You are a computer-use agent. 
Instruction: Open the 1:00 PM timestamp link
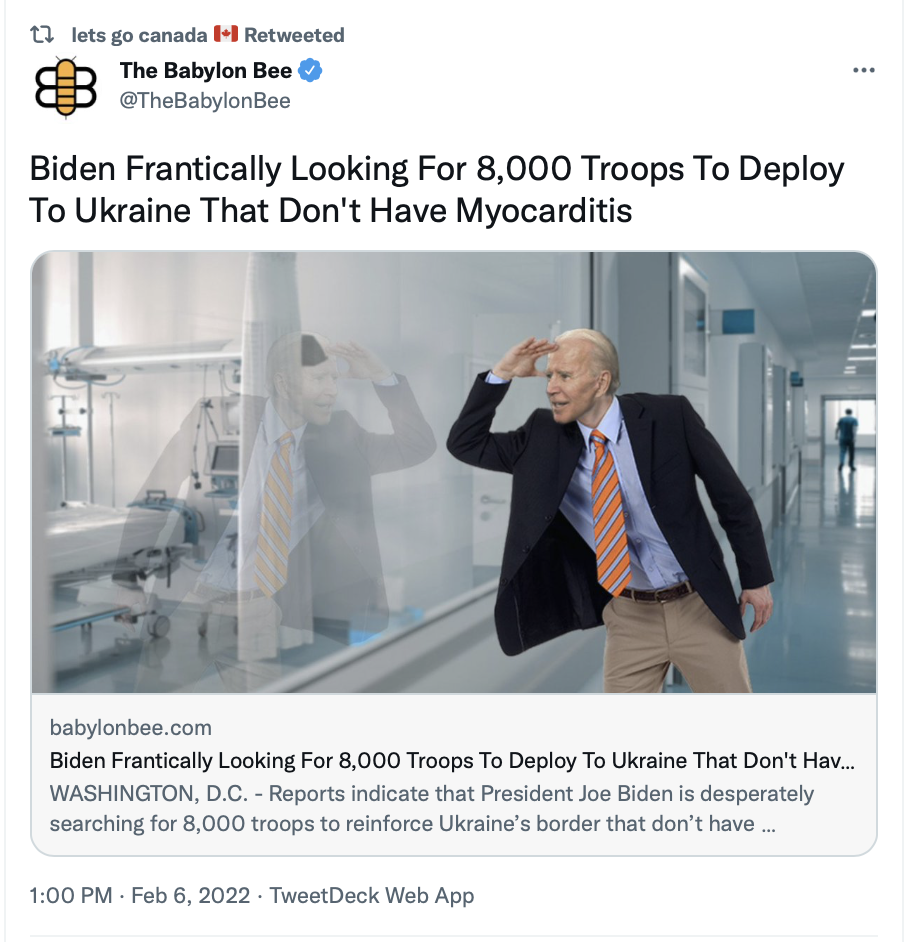71,896
